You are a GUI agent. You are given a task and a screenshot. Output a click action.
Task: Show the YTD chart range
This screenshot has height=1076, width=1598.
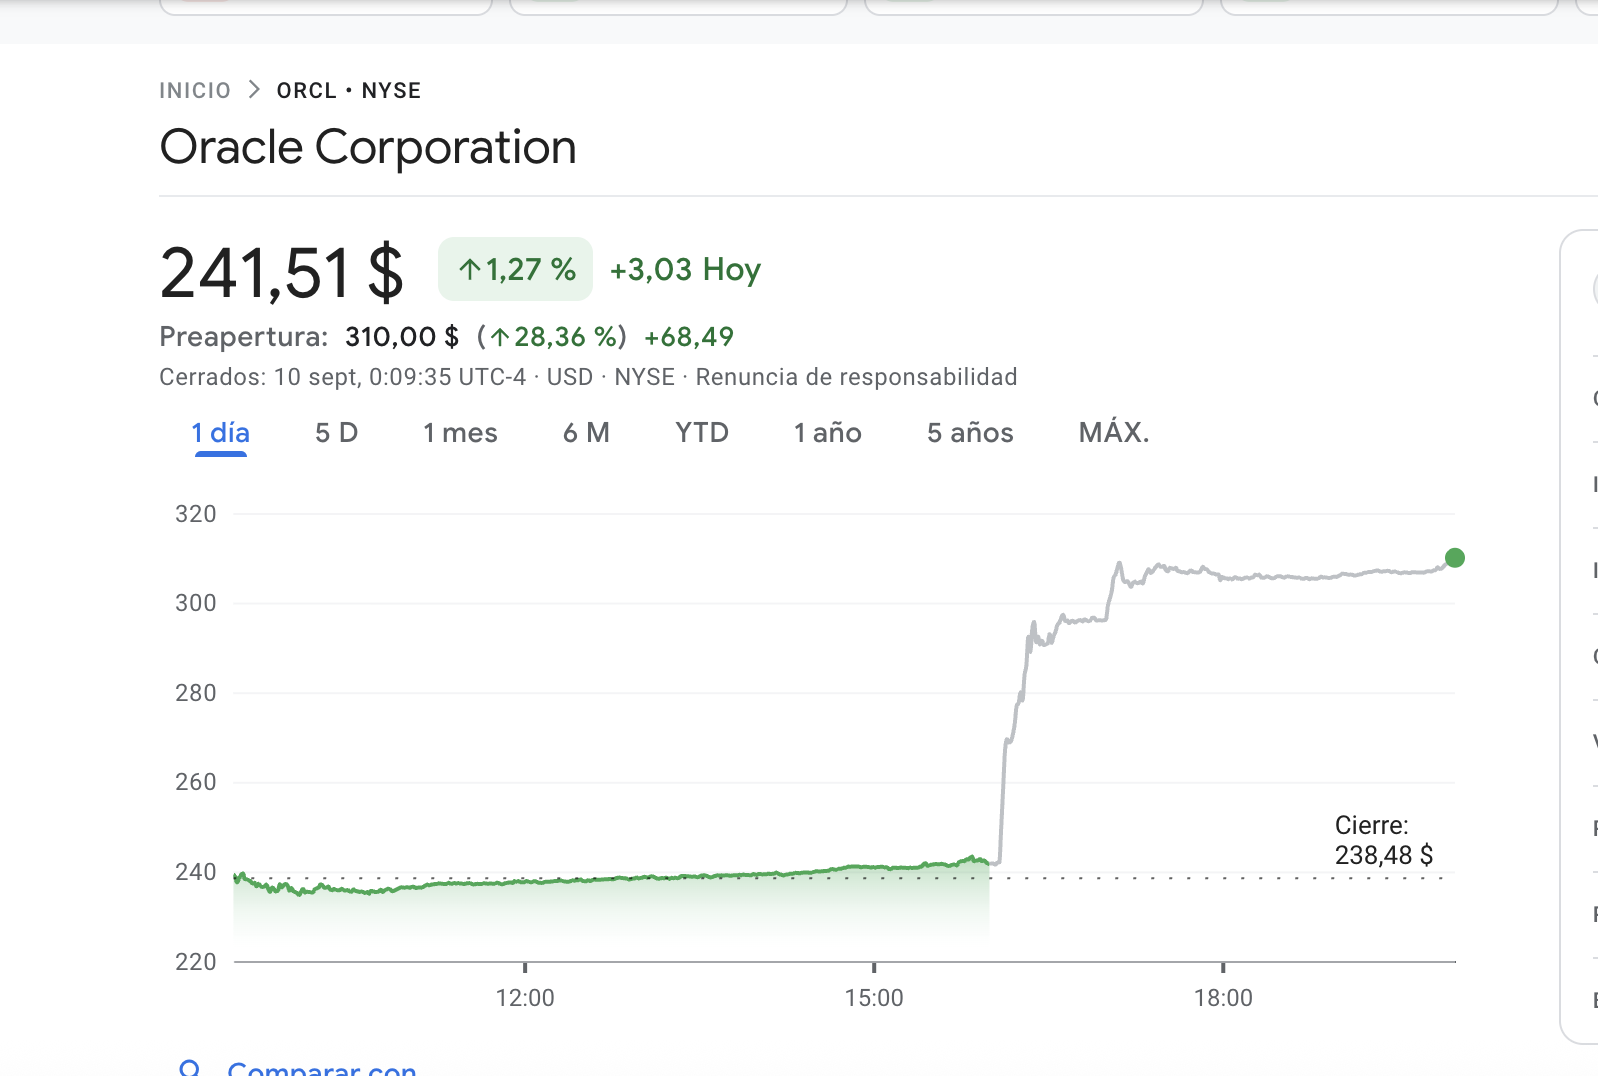coord(702,433)
